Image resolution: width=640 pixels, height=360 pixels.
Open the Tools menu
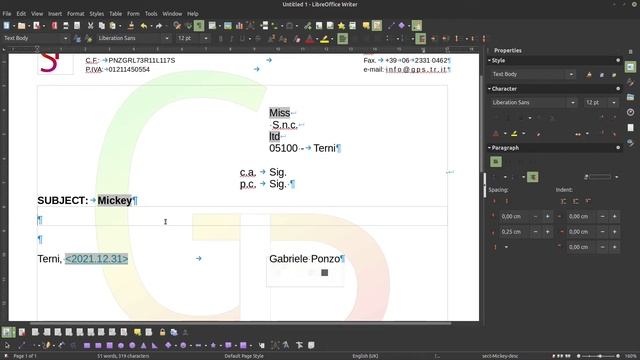coord(151,14)
